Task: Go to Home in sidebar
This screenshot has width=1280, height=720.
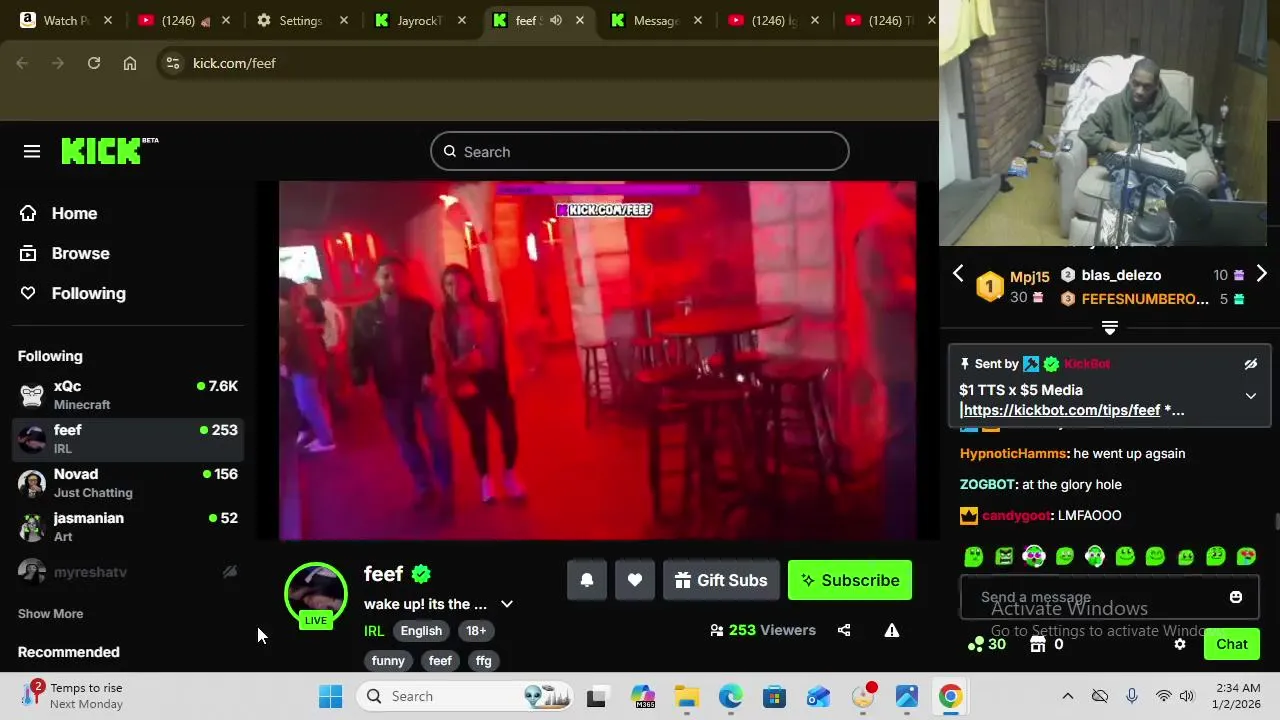Action: point(59,213)
